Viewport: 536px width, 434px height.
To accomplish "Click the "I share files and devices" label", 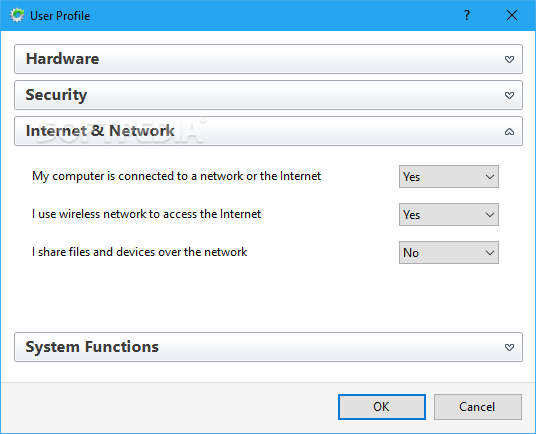I will pos(139,252).
